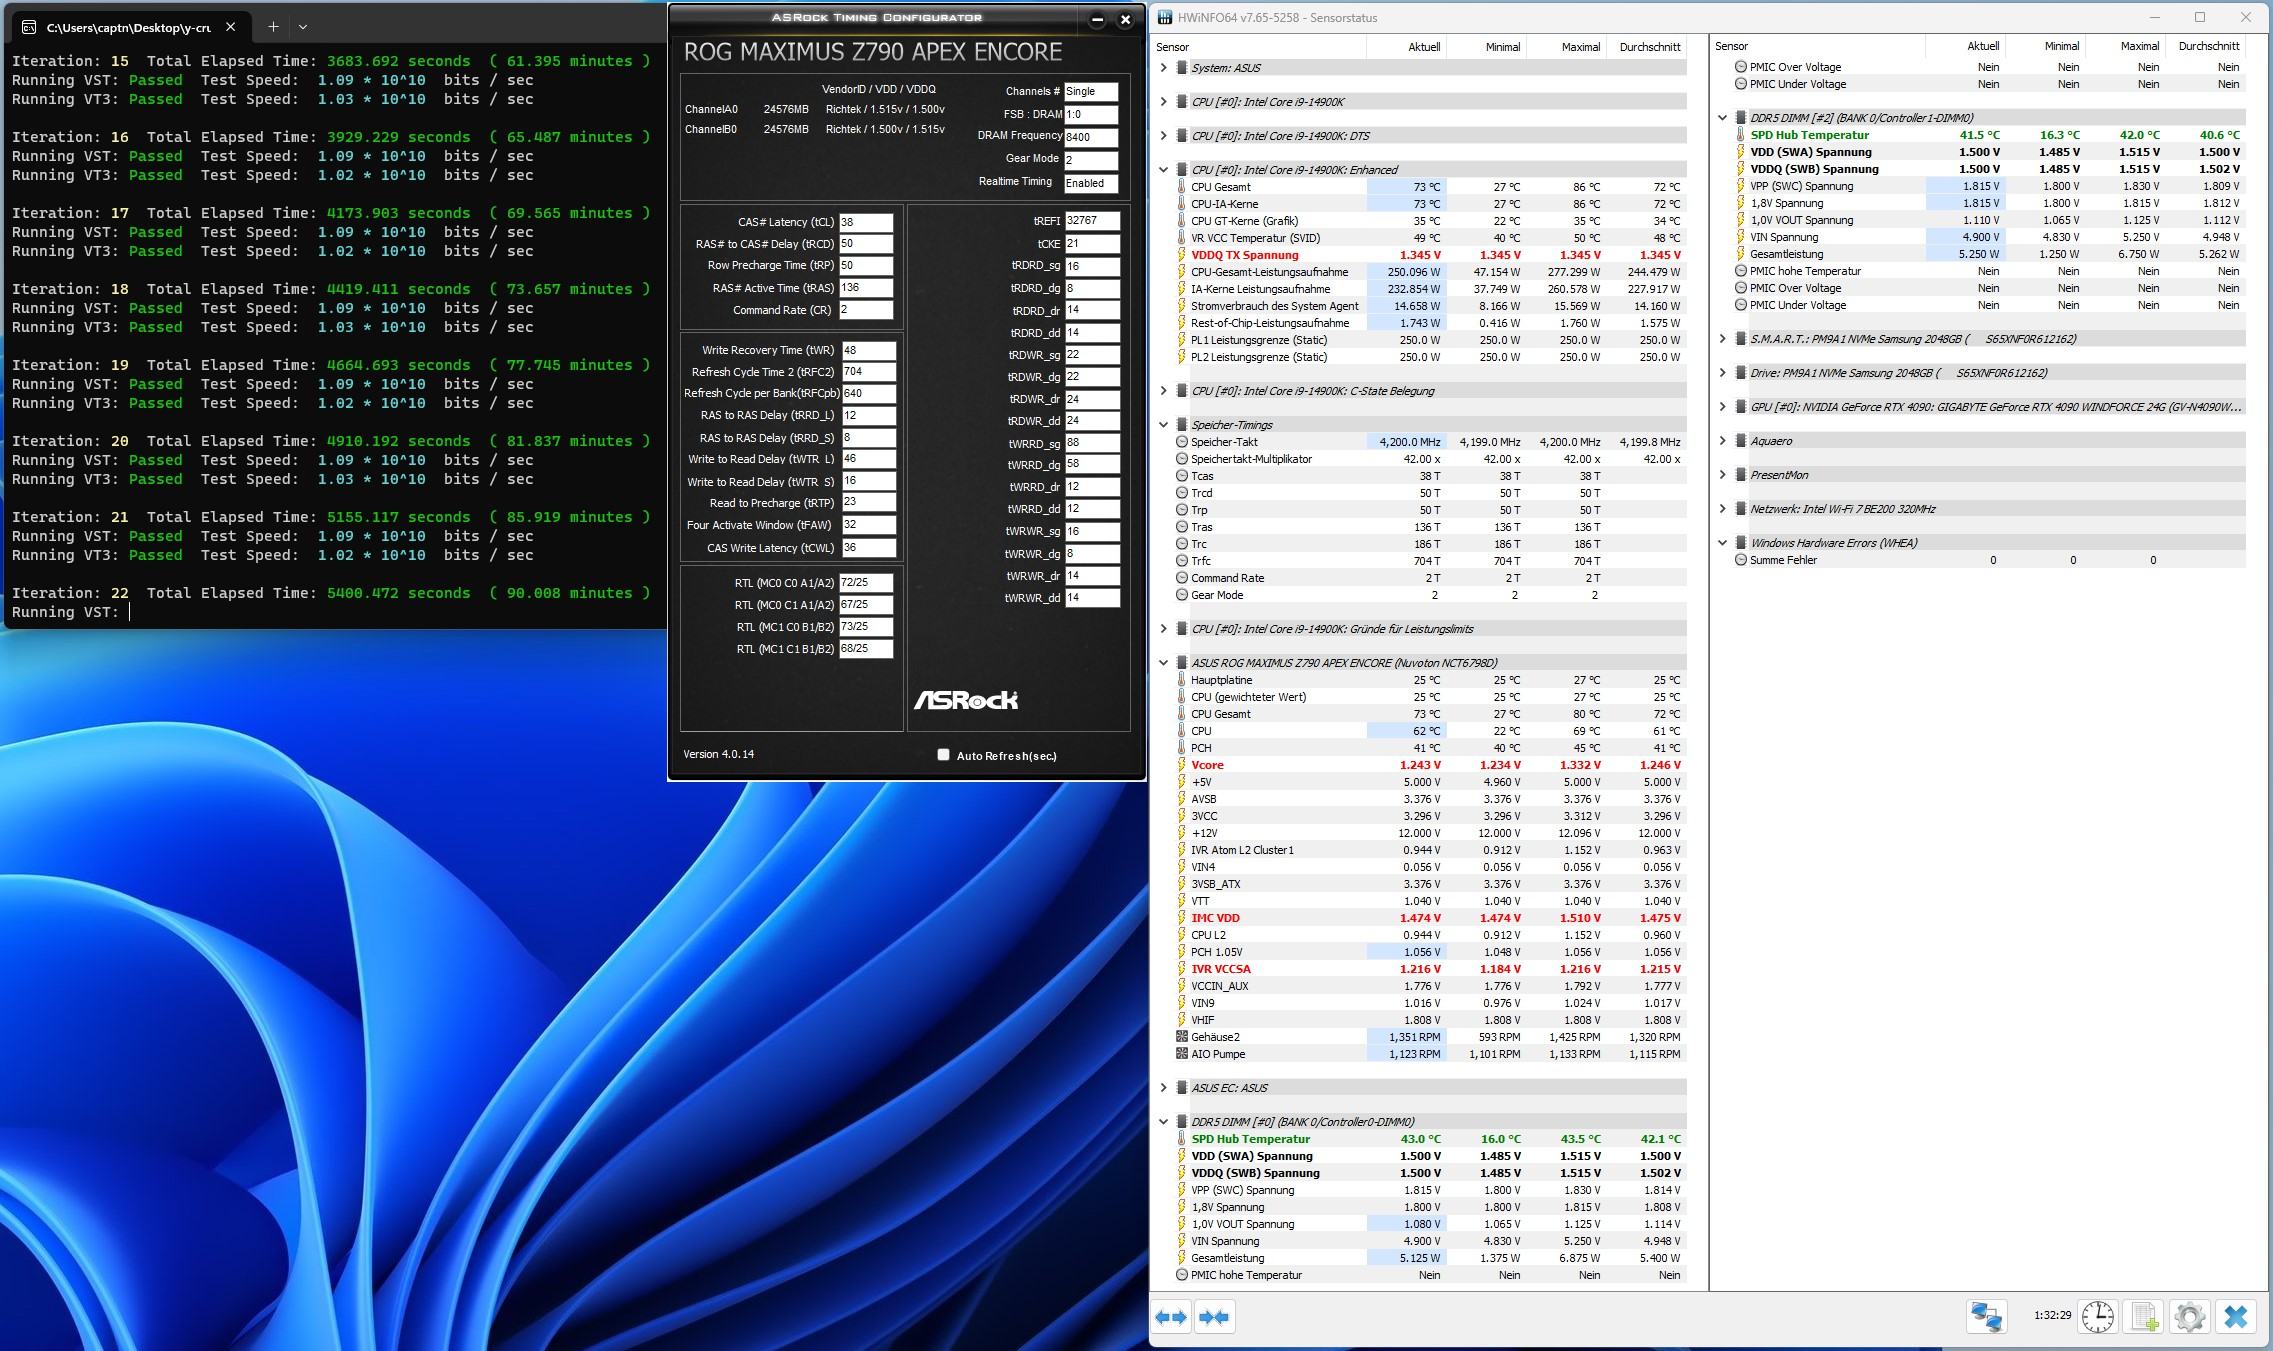Click DRAM Frequency field 8400
Screen dimensions: 2273x1351
[1091, 137]
